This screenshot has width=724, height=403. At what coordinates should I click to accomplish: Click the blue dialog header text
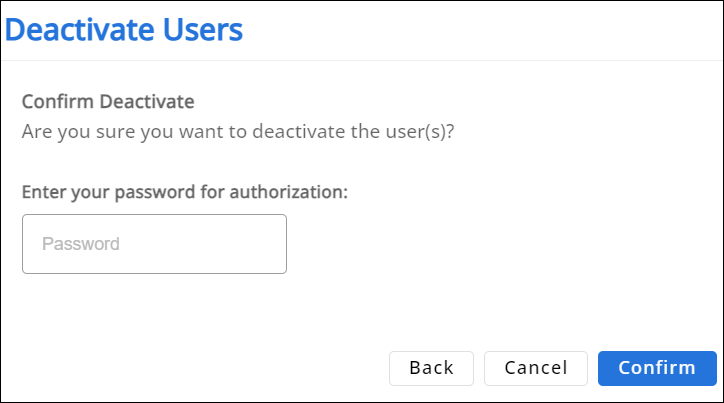[124, 30]
